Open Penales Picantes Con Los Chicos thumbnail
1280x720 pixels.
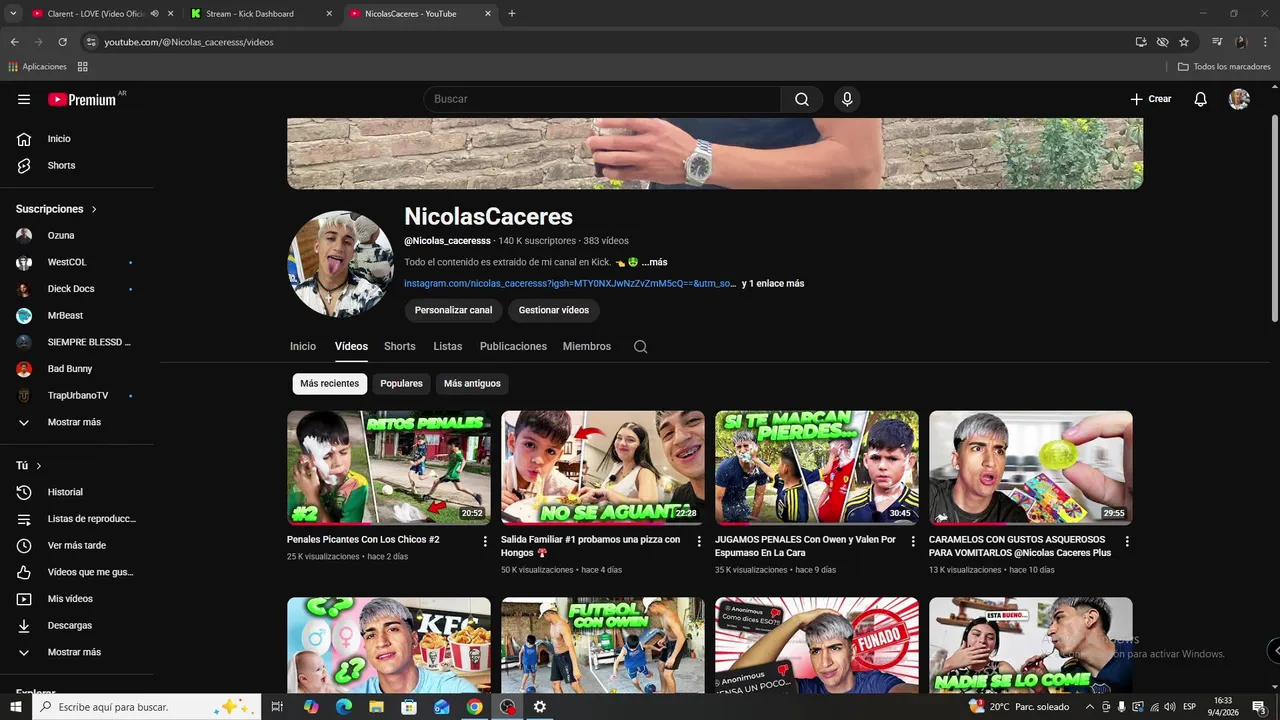pyautogui.click(x=389, y=468)
